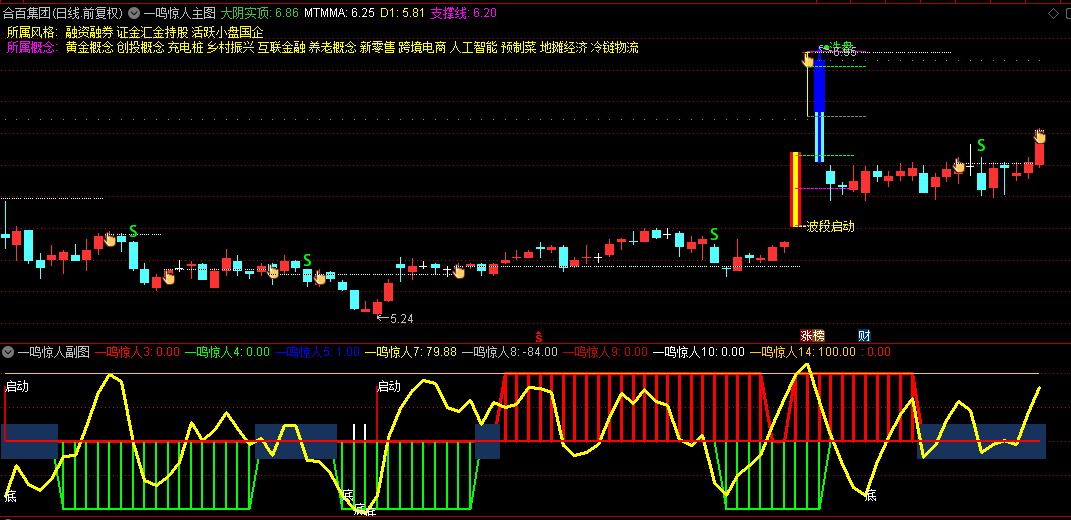This screenshot has width=1071, height=520.
Task: Click the 一鸣惊人3: 0.00 readout
Action: click(137, 353)
